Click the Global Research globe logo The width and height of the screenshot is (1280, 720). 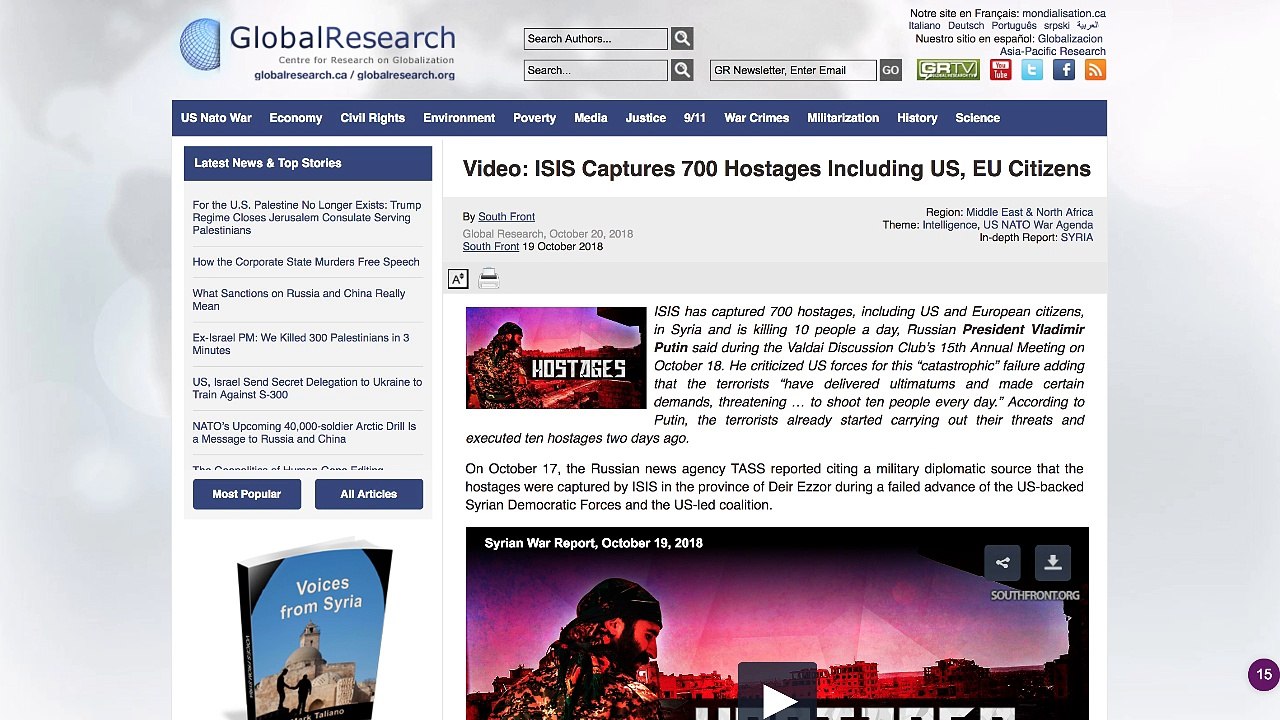point(200,45)
